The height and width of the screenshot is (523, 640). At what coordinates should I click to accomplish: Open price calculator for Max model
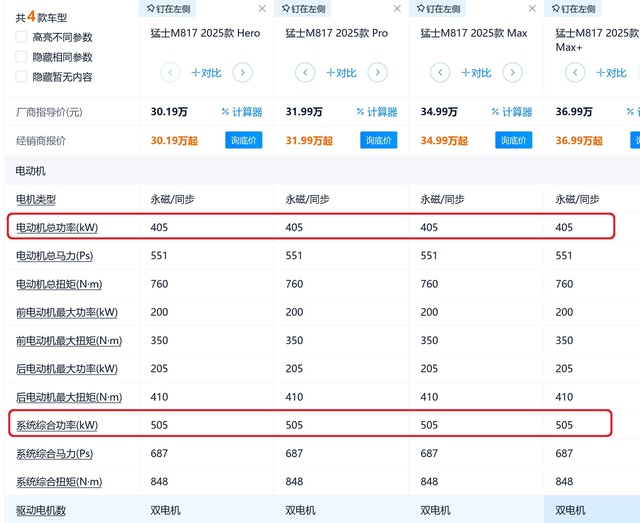(512, 112)
